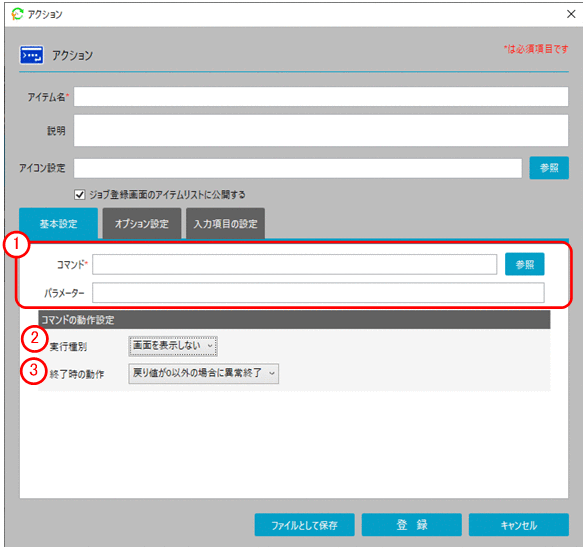Switch to the 基本設定 tab

(x=58, y=223)
